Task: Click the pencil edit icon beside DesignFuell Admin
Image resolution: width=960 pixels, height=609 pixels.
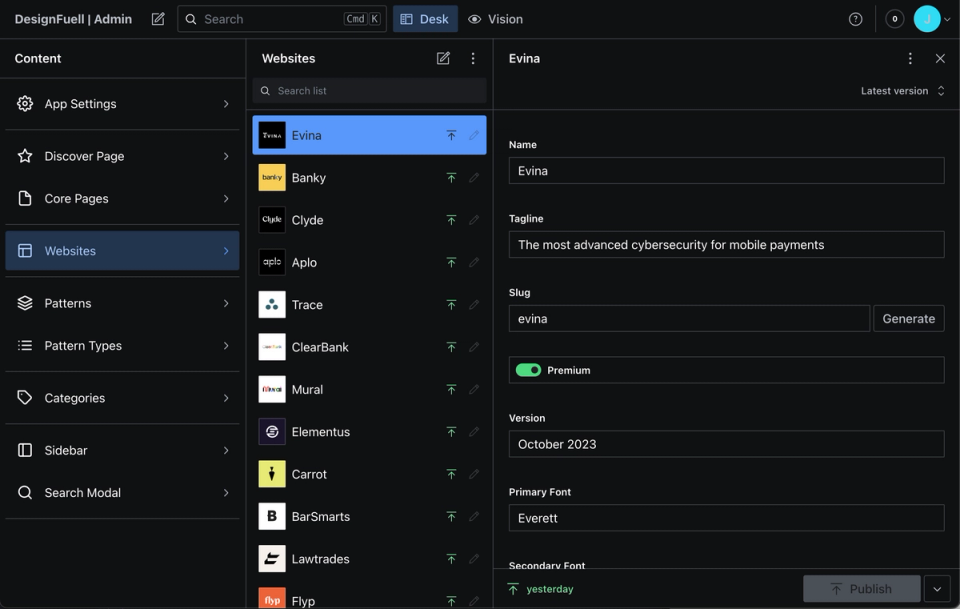Action: pos(157,18)
